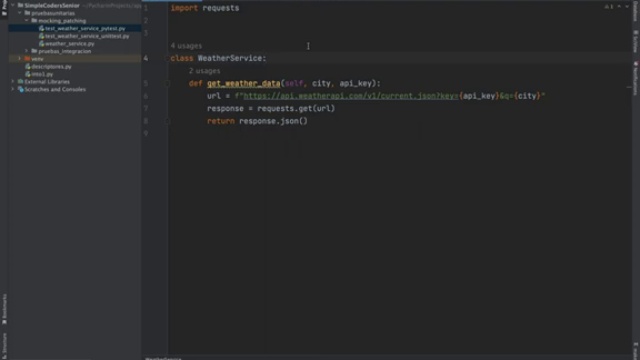The width and height of the screenshot is (640, 360).
Task: Click line number 9 in gutter
Action: (x=146, y=133)
